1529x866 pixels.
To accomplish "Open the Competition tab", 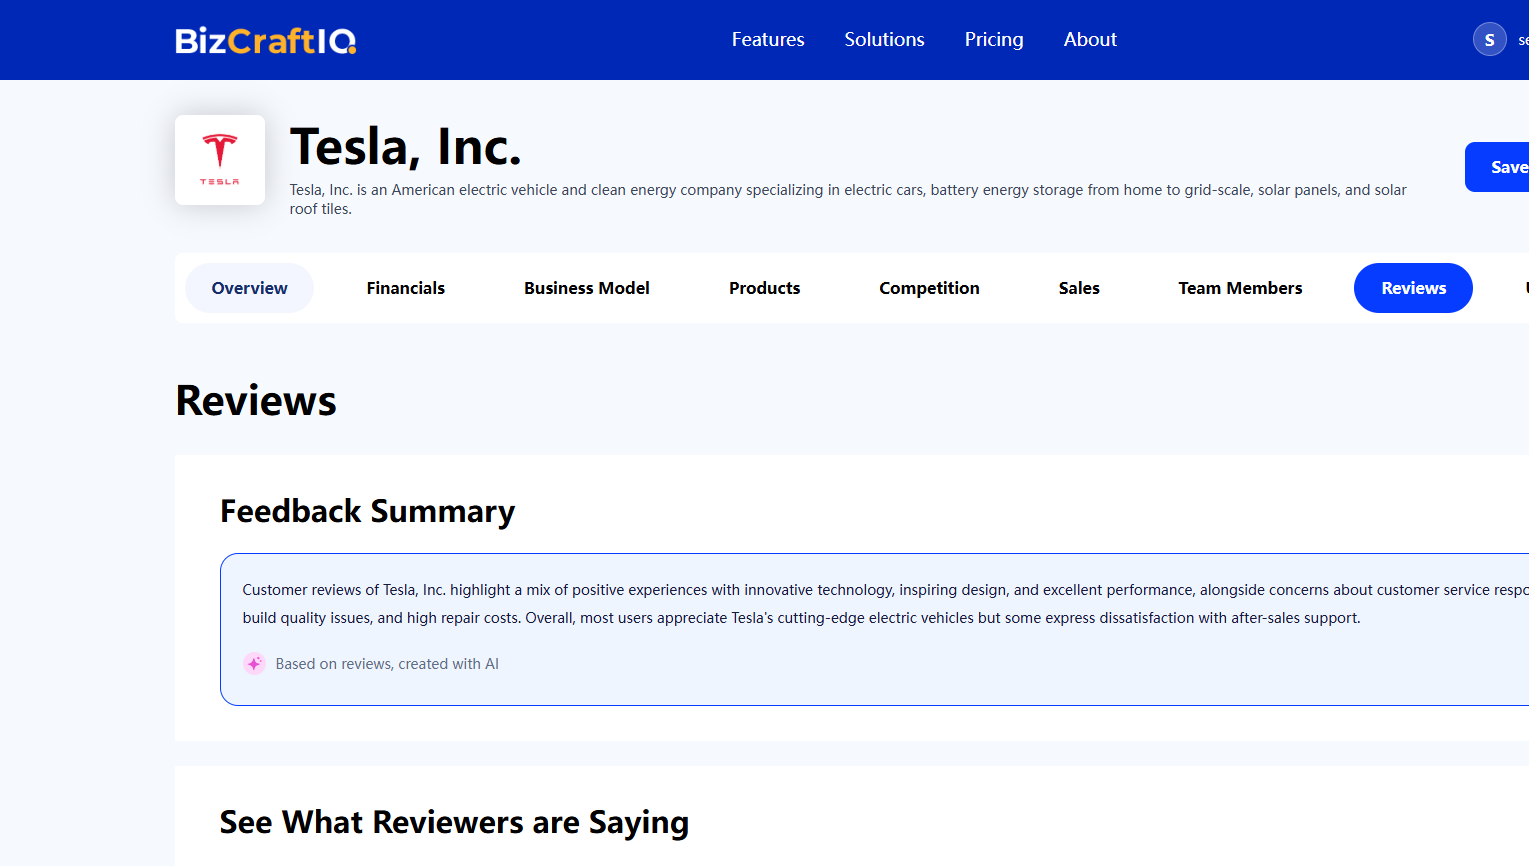I will pyautogui.click(x=929, y=288).
